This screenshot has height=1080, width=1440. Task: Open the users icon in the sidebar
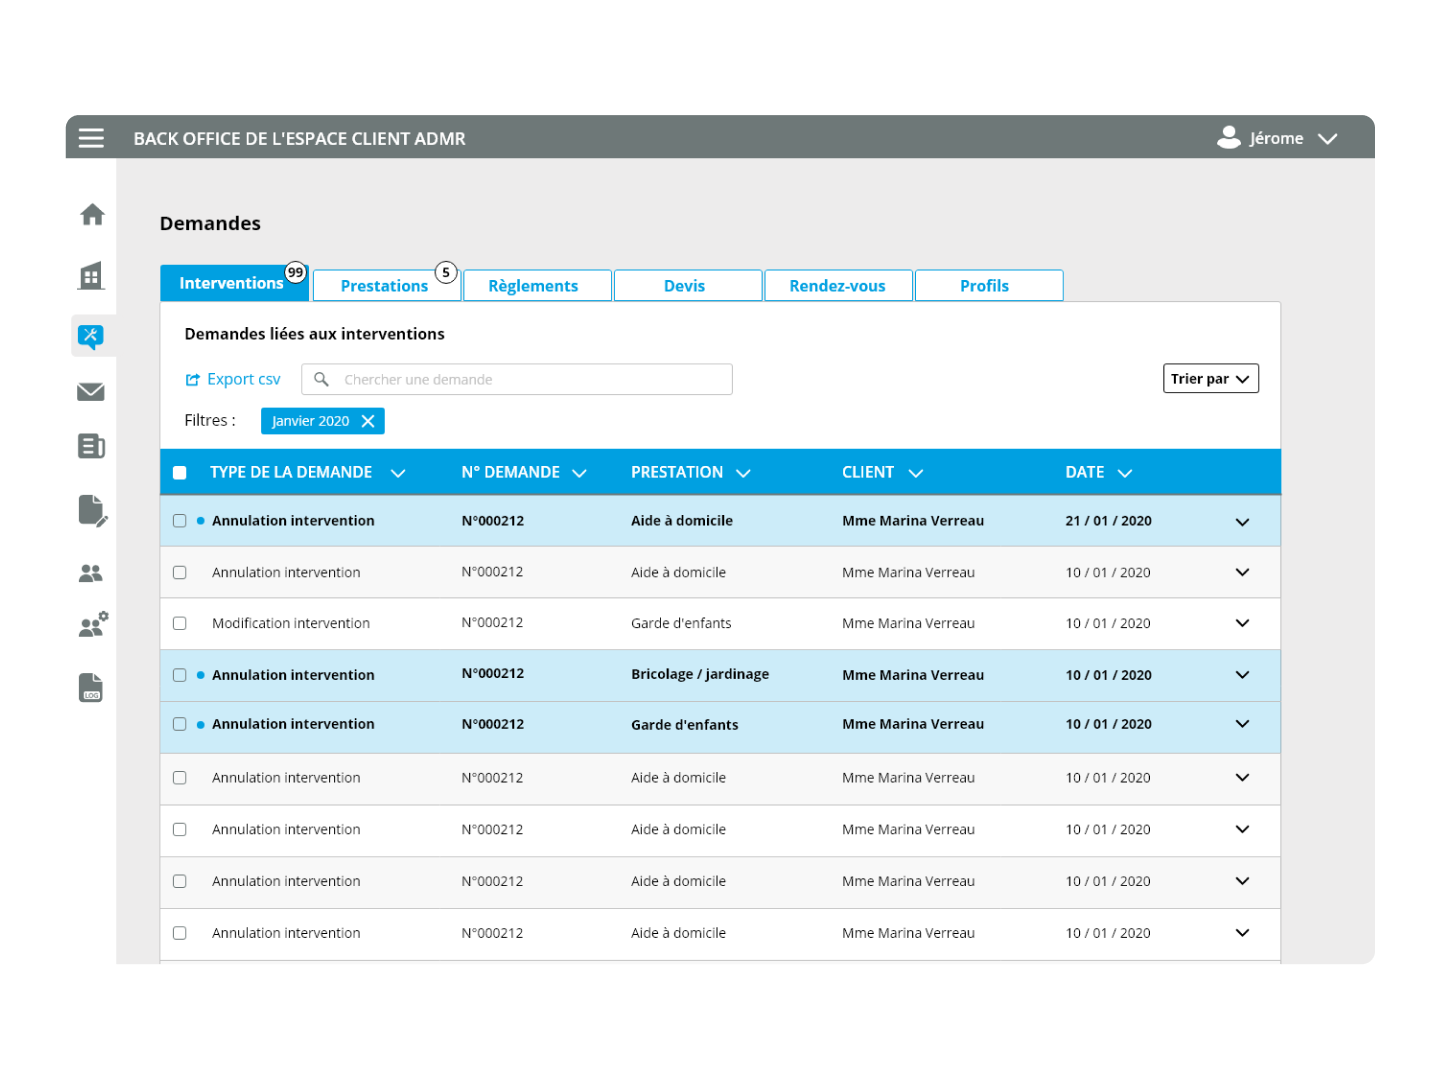coord(91,572)
